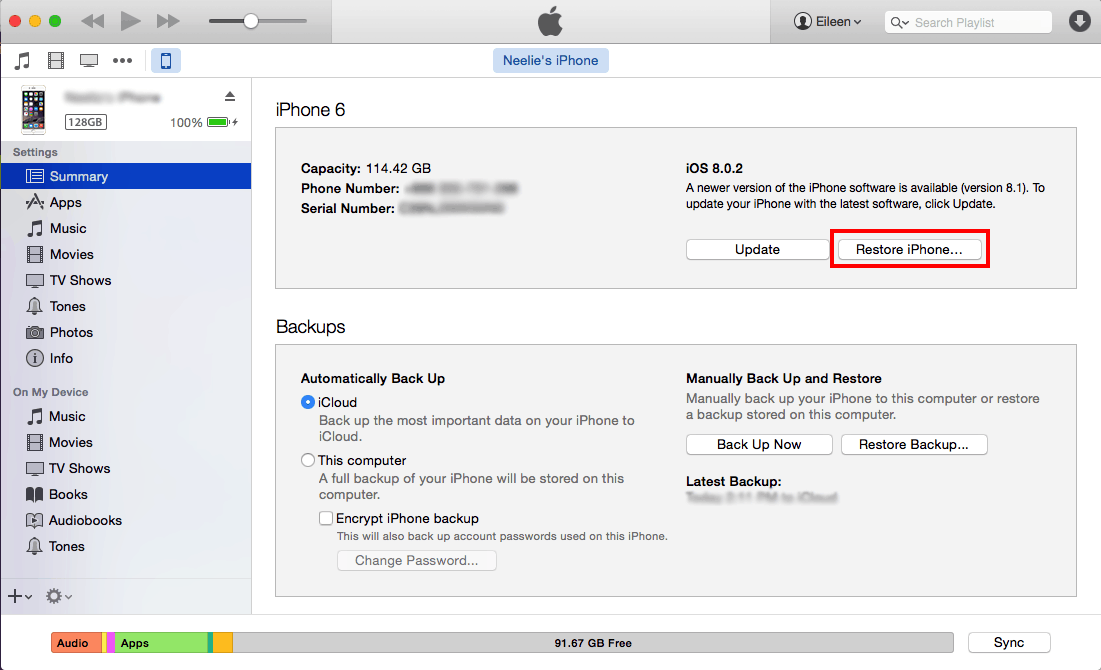
Task: Open the Movies library film icon in toolbar
Action: click(55, 60)
